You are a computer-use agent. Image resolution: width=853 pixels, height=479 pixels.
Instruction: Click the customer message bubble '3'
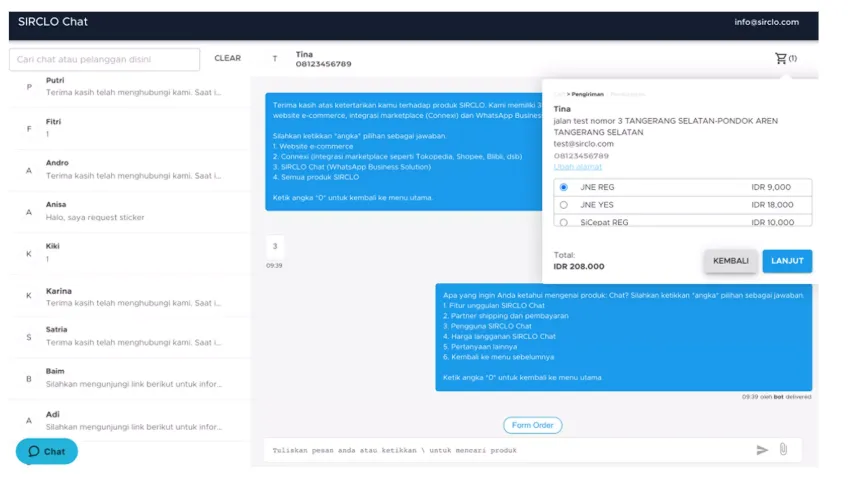(x=275, y=246)
